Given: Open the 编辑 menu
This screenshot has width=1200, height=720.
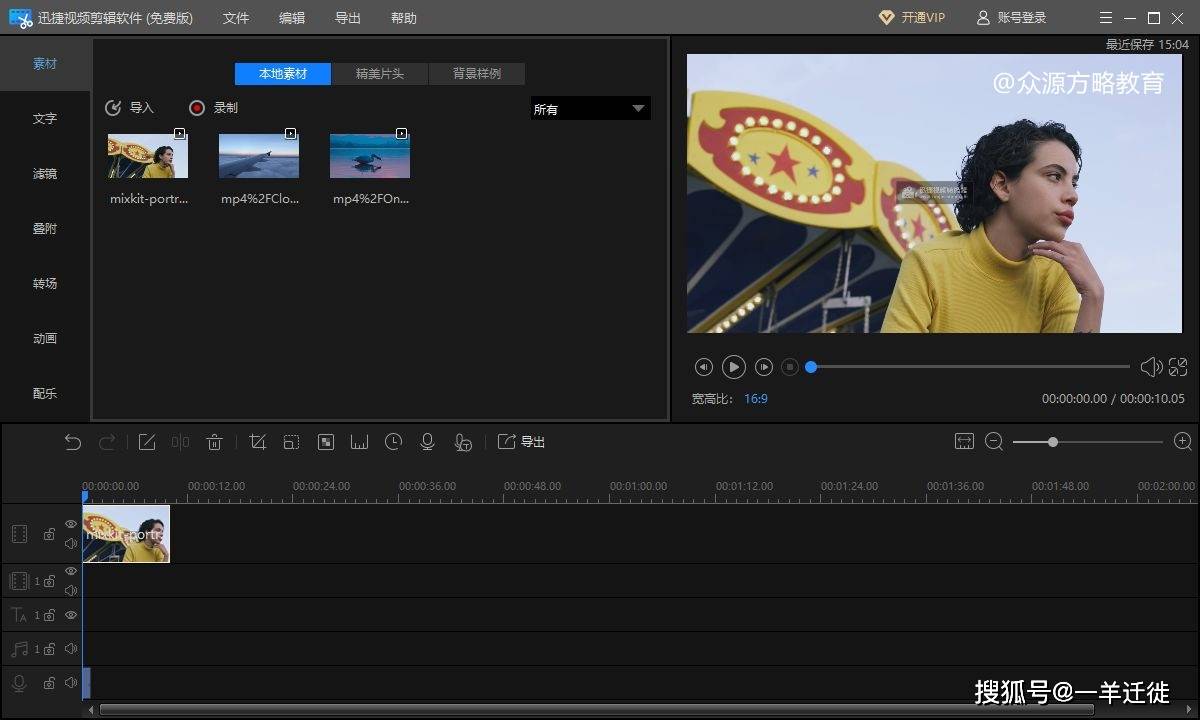Looking at the screenshot, I should pos(292,18).
